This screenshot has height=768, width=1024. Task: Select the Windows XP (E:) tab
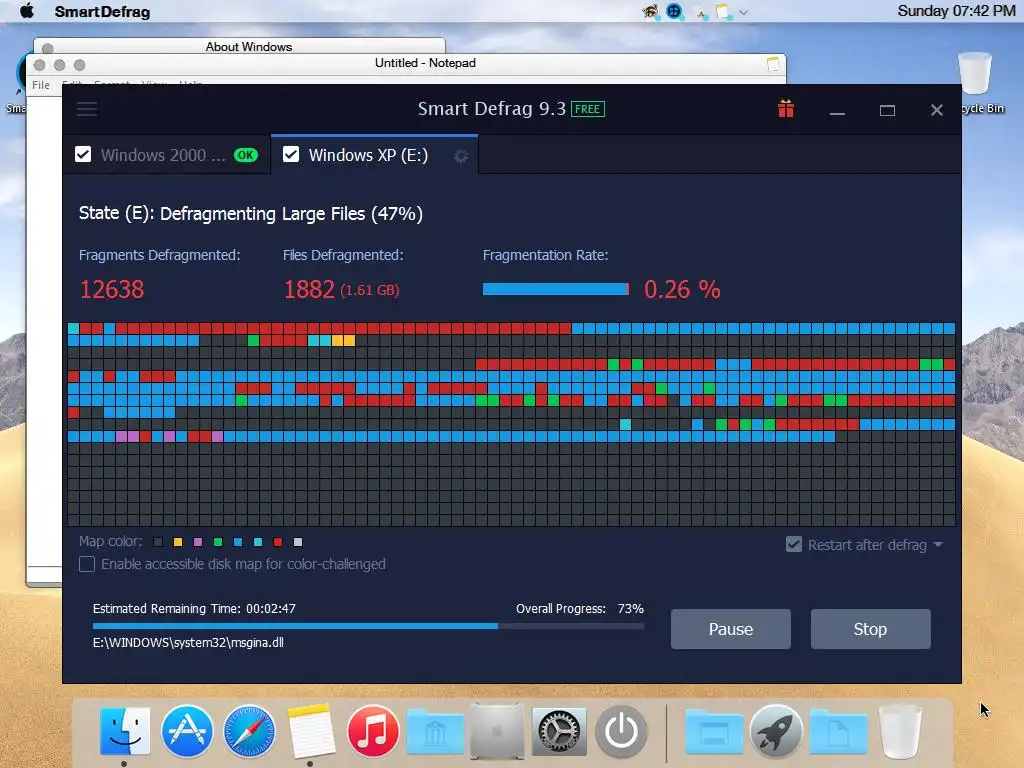(374, 155)
